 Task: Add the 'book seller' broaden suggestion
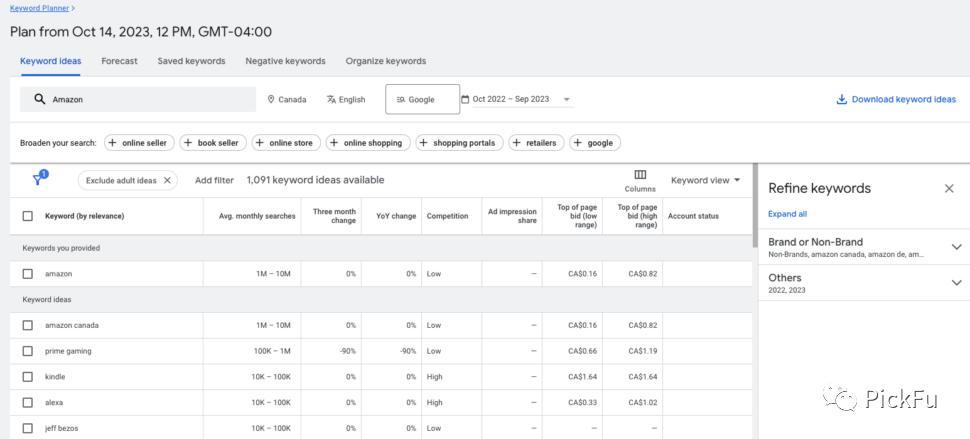pos(213,143)
